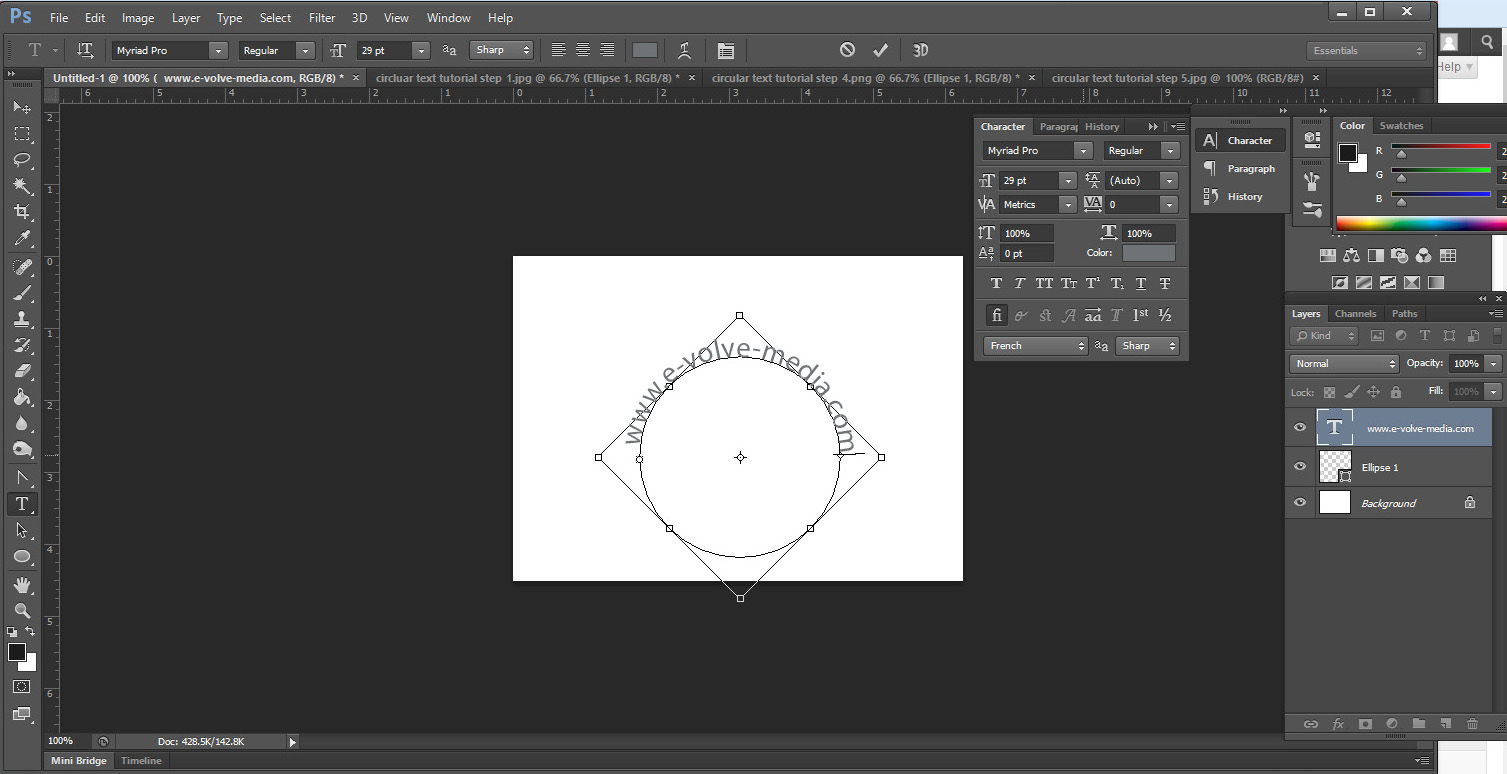Screen dimensions: 1507x774
Task: Choose the Zoom tool
Action: tap(21, 610)
